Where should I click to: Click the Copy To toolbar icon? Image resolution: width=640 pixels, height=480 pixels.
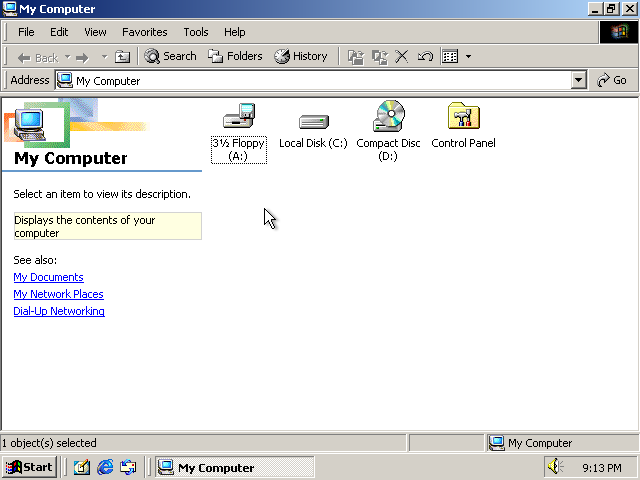pyautogui.click(x=379, y=57)
